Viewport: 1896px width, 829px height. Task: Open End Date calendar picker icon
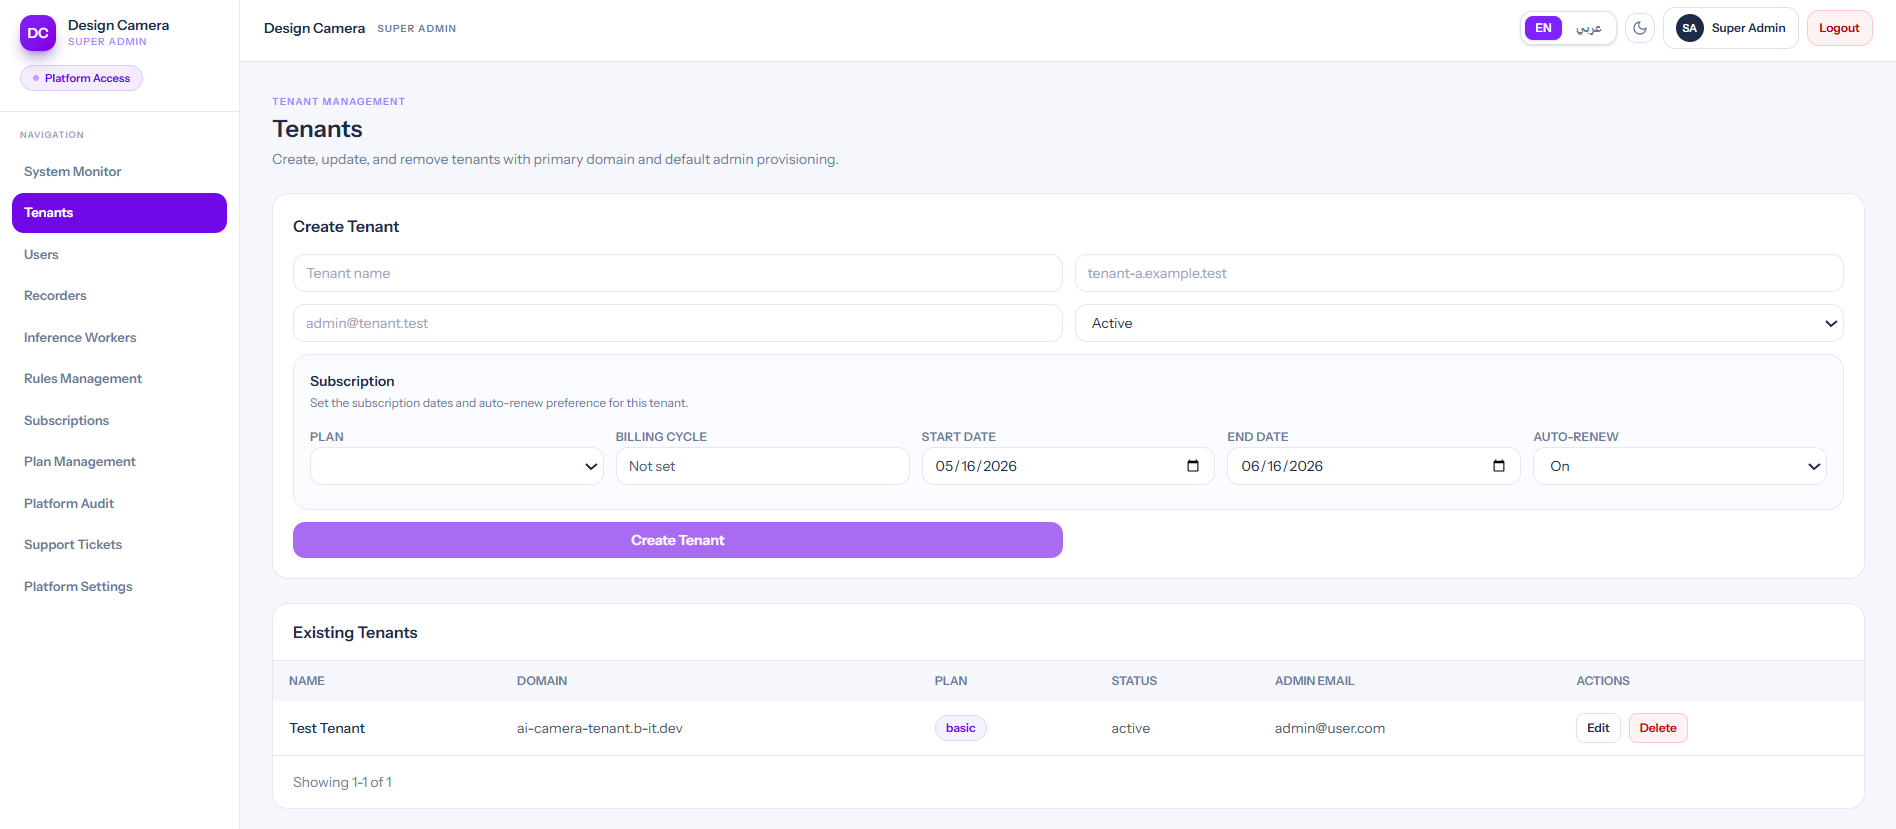[x=1498, y=466]
